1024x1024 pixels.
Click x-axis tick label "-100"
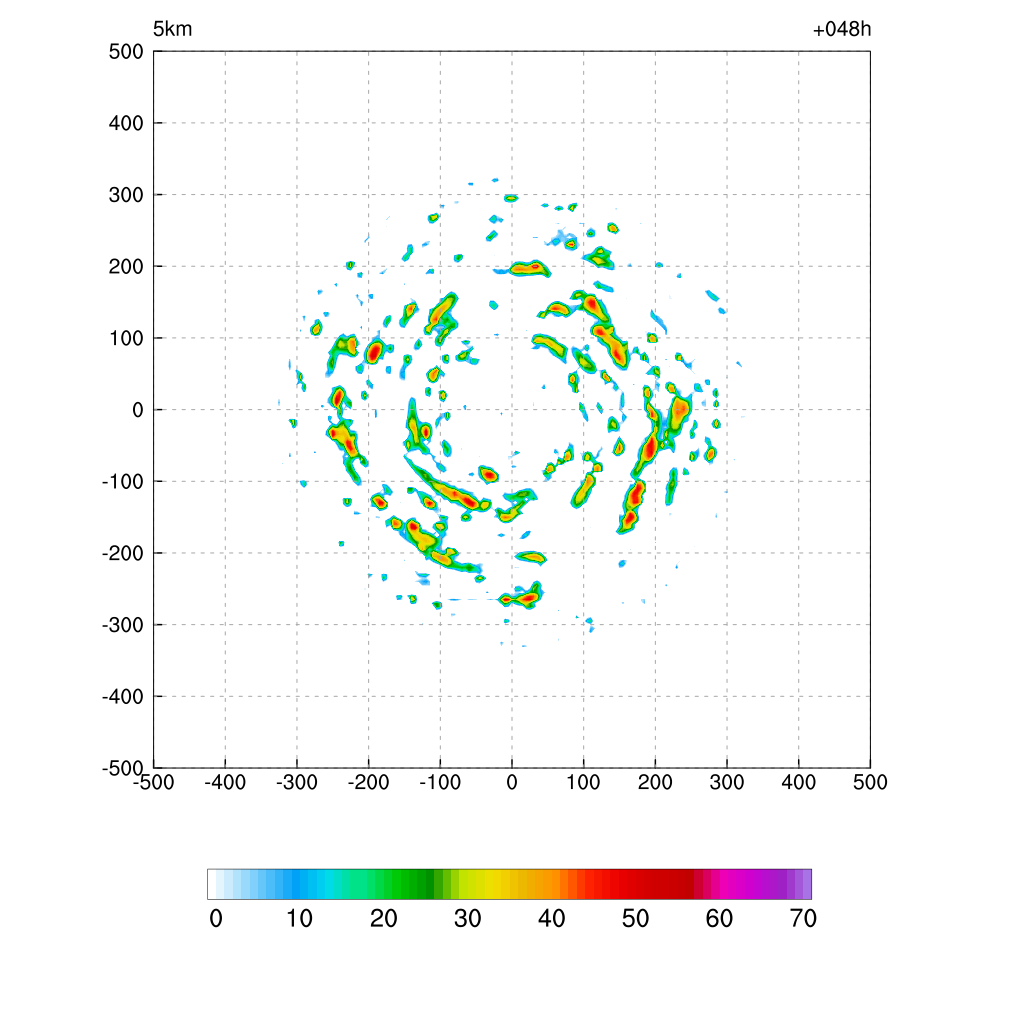pos(440,782)
